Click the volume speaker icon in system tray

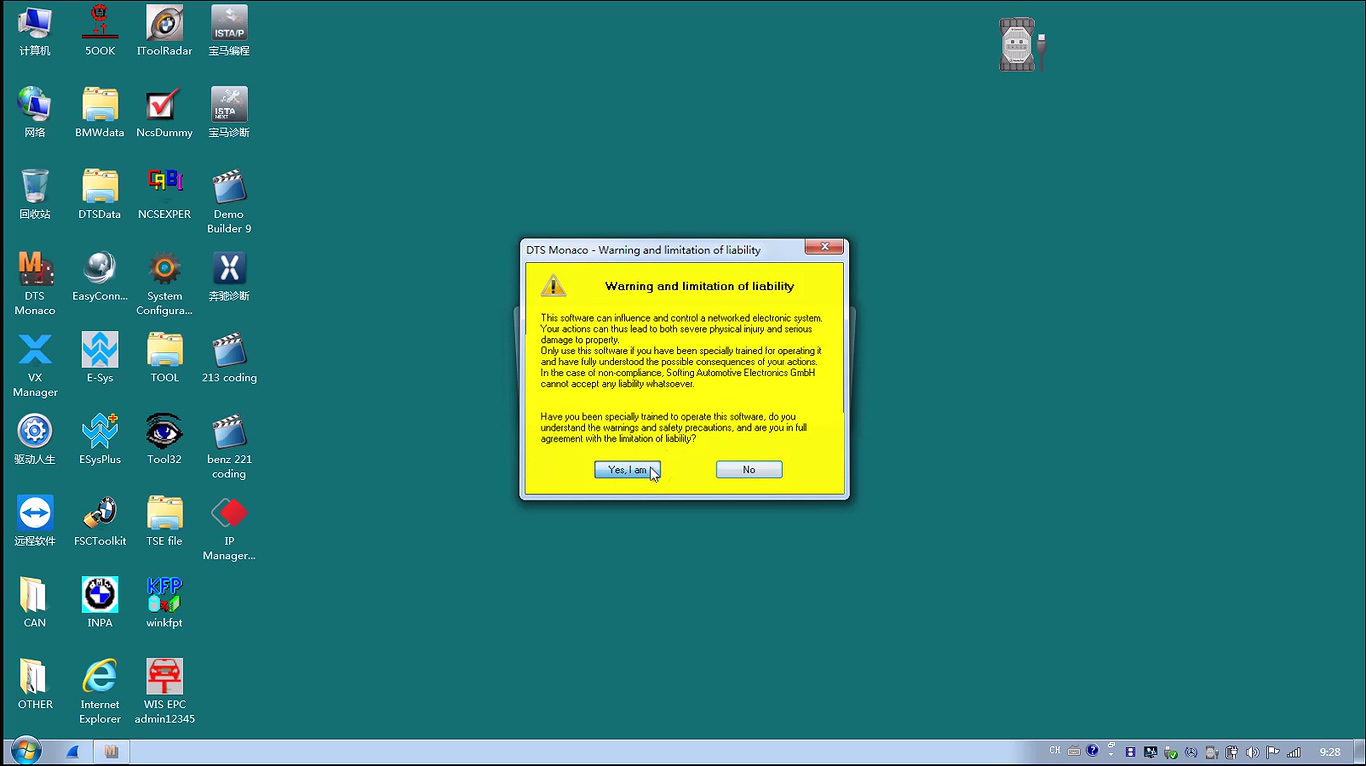[1252, 752]
